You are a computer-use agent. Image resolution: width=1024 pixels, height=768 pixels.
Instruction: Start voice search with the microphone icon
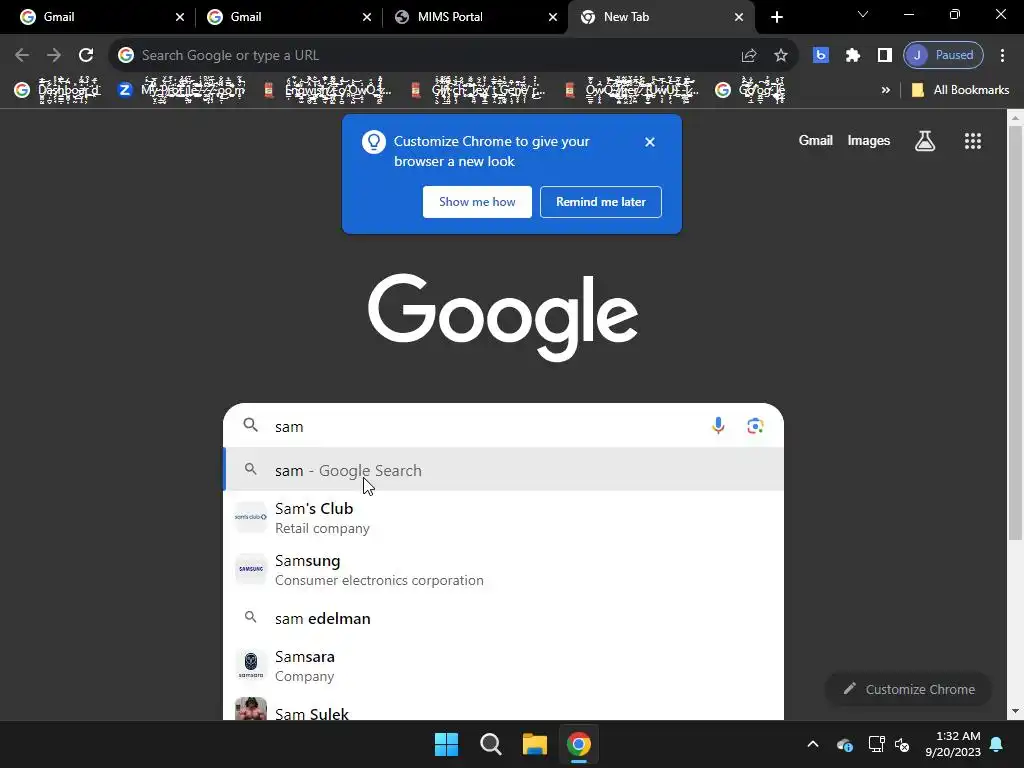point(718,426)
